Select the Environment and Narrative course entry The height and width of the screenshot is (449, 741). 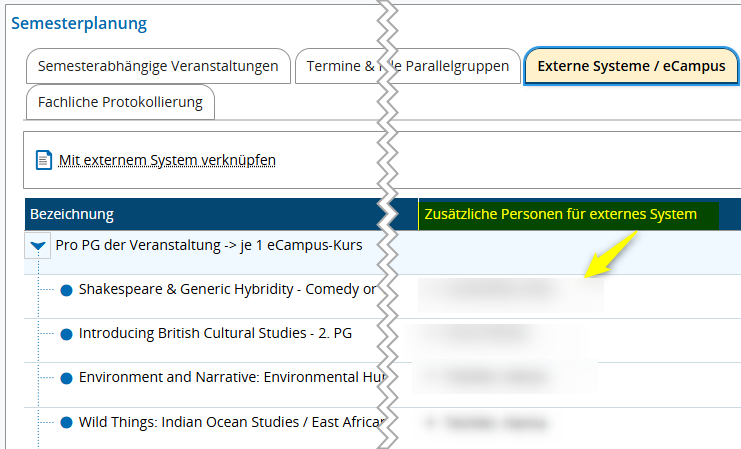233,377
